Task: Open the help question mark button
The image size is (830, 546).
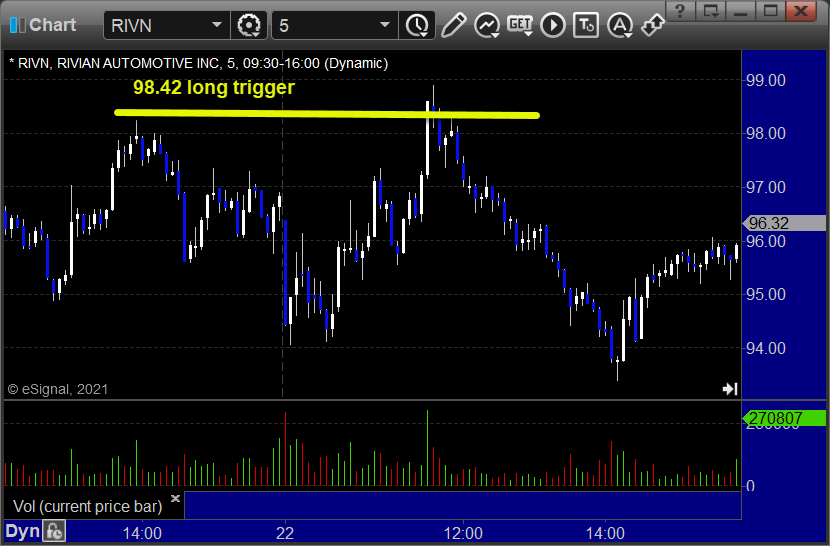Action: coord(681,10)
